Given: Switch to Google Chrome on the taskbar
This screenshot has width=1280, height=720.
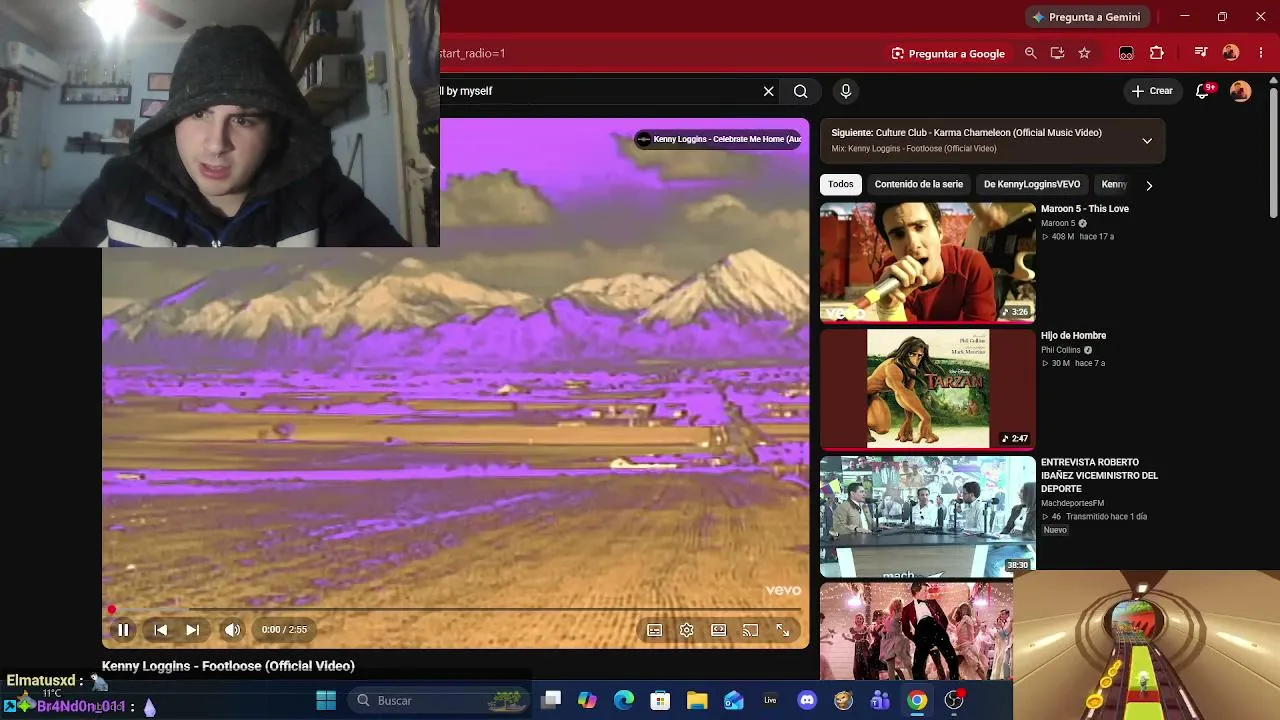Looking at the screenshot, I should [x=917, y=700].
